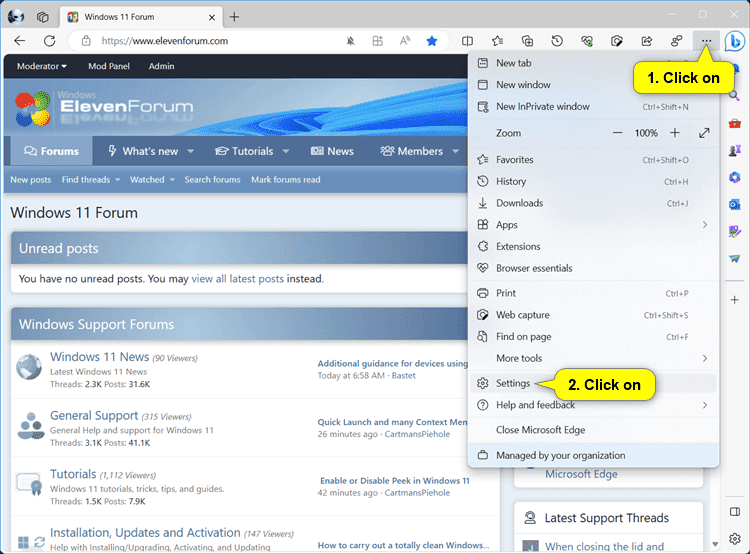Expand the Find threads dropdown
The image size is (750, 554).
tap(90, 180)
